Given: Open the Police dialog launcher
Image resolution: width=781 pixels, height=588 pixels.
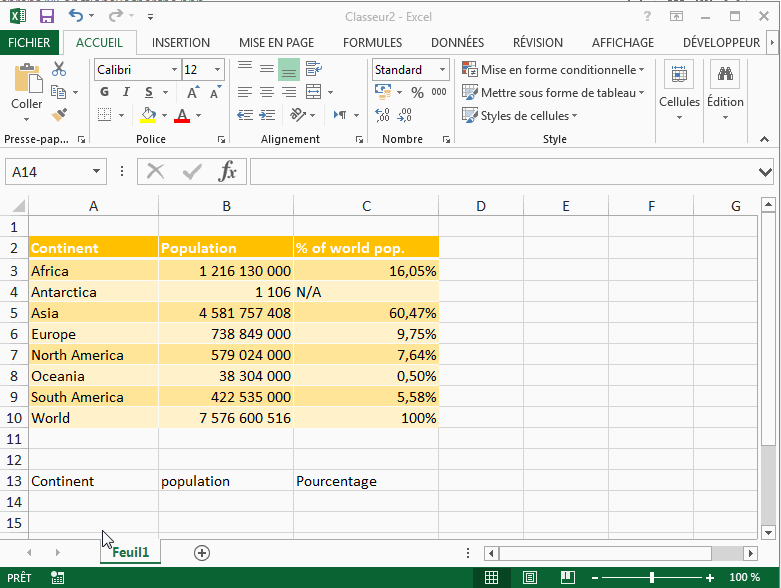Looking at the screenshot, I should click(x=221, y=140).
